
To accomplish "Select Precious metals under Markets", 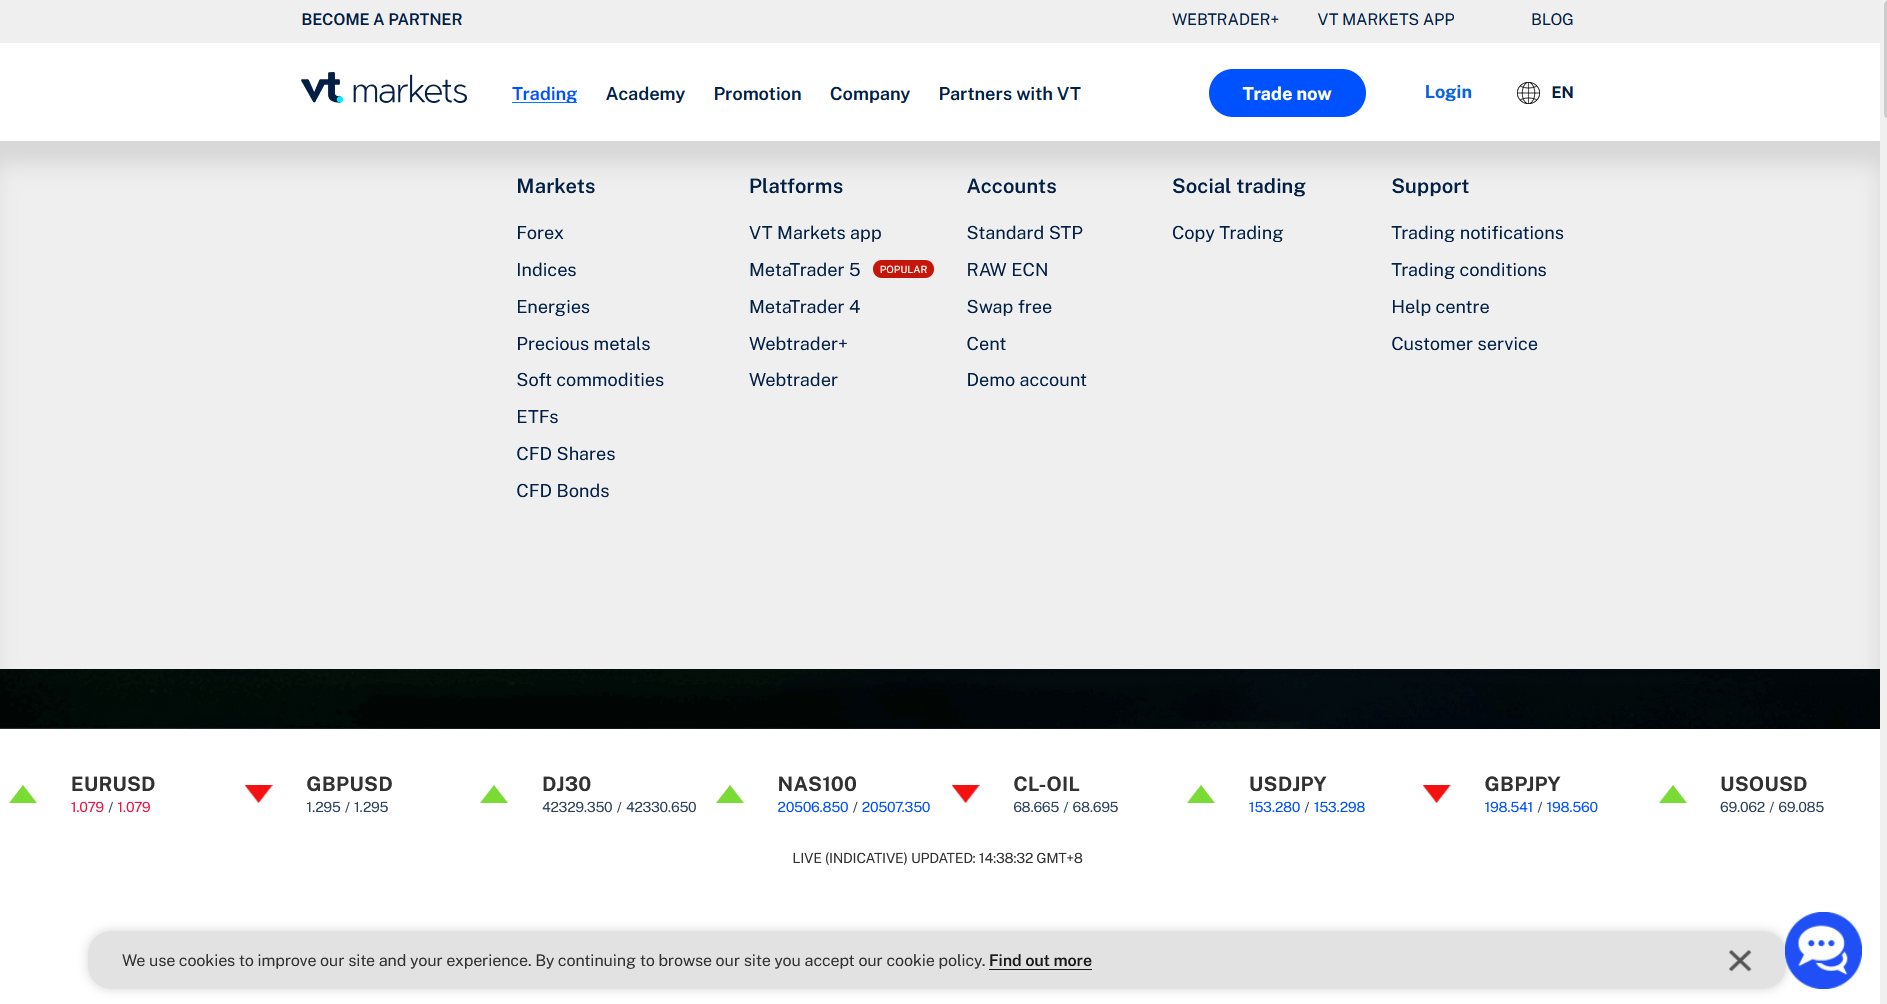I will point(583,344).
